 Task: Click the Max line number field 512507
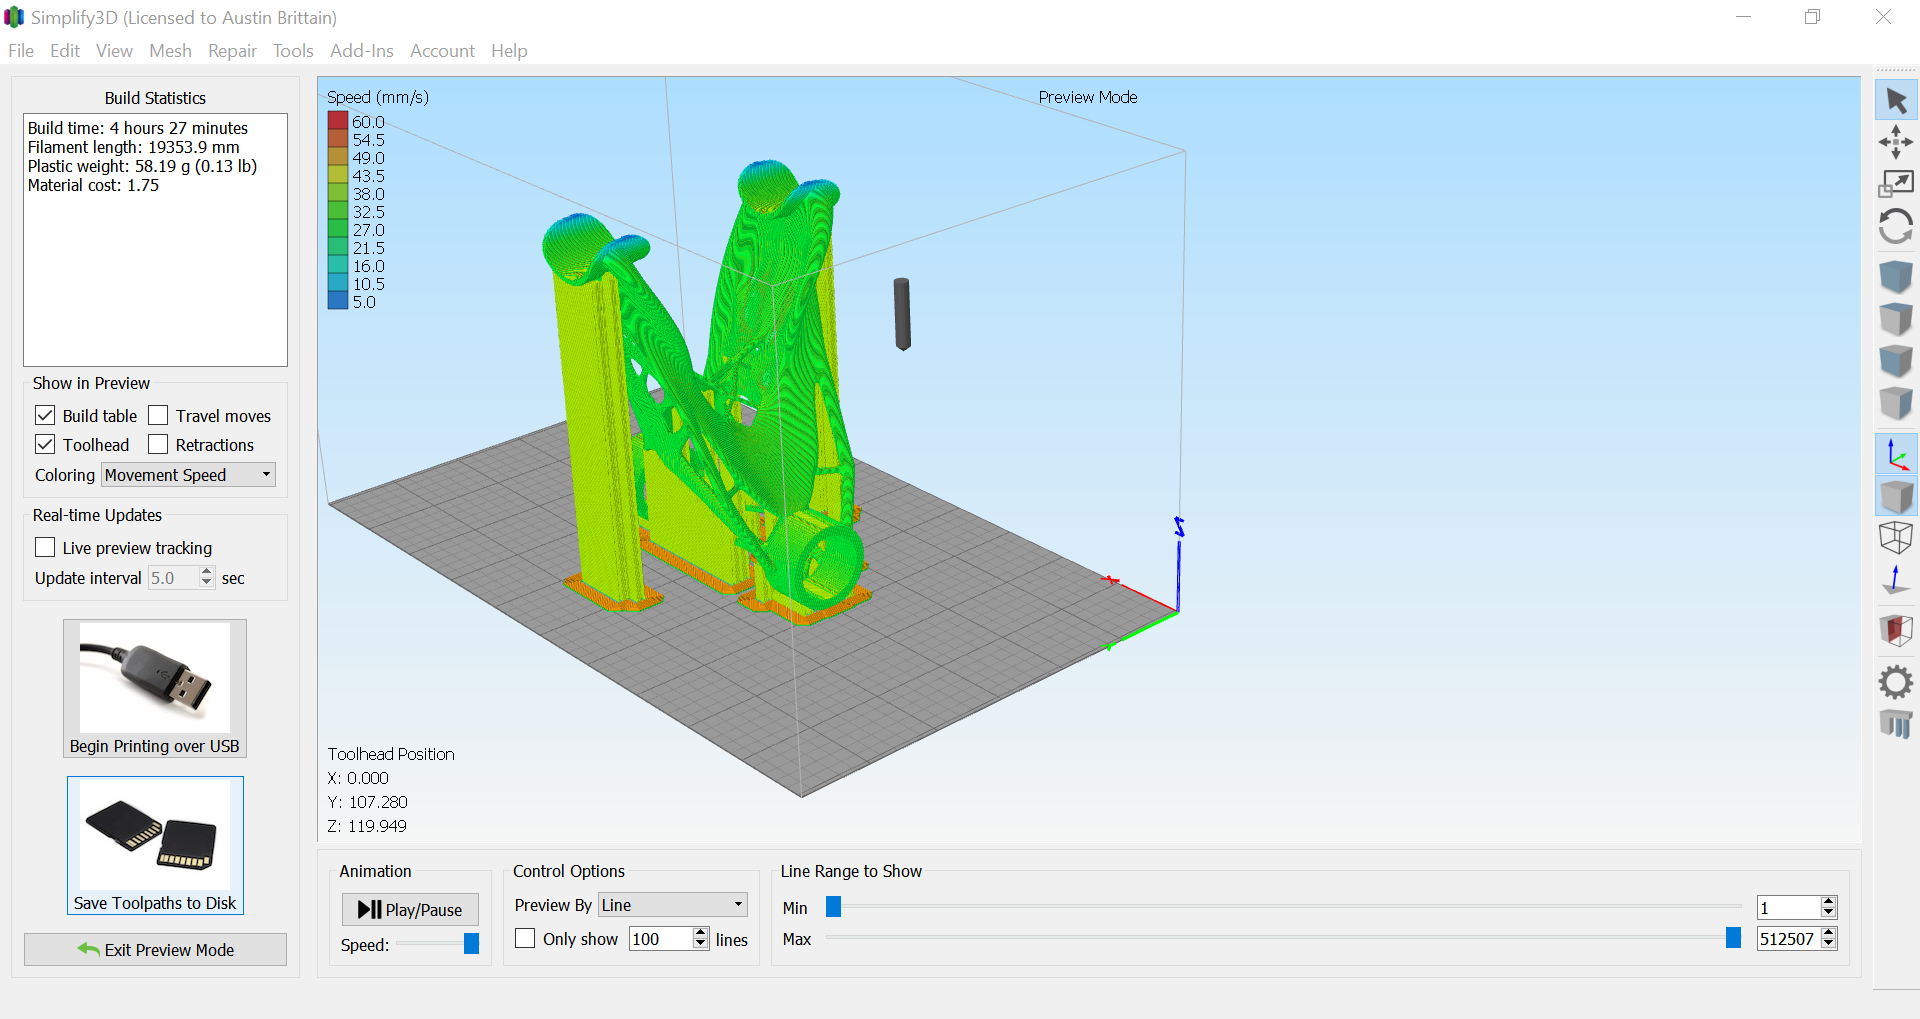[x=1789, y=938]
